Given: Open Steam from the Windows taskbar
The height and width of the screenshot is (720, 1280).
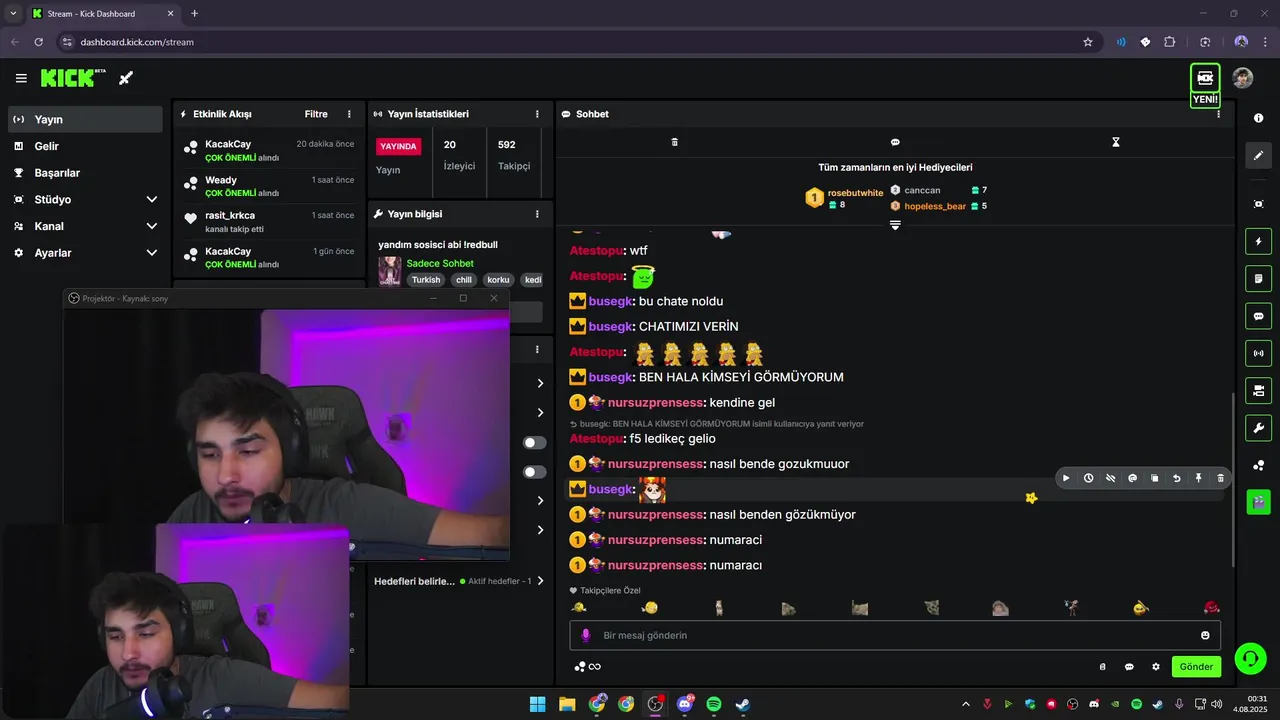Looking at the screenshot, I should 743,704.
